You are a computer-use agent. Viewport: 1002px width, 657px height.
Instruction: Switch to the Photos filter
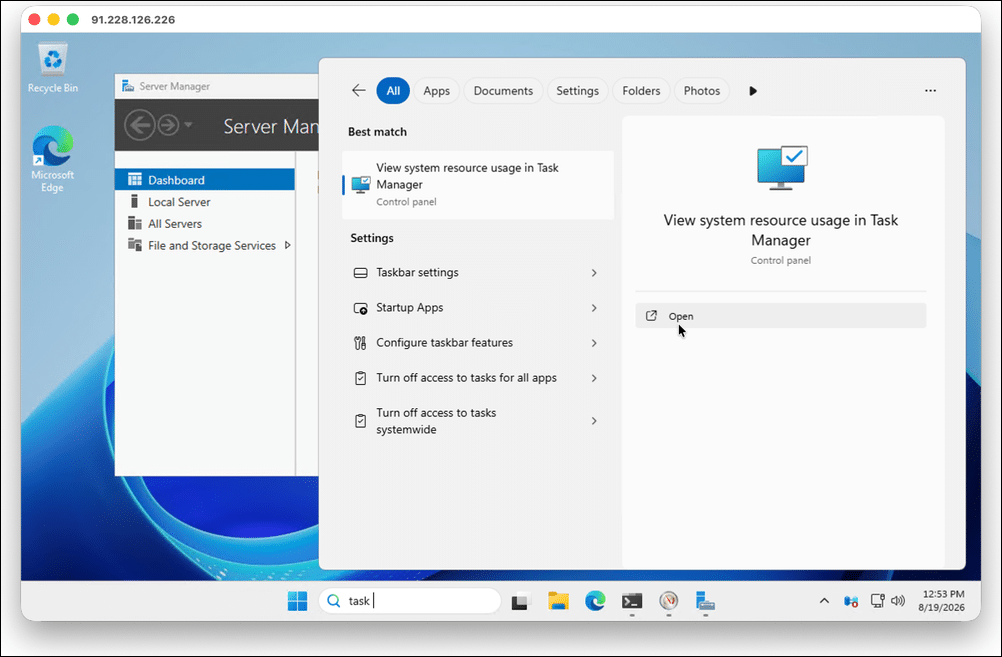702,91
